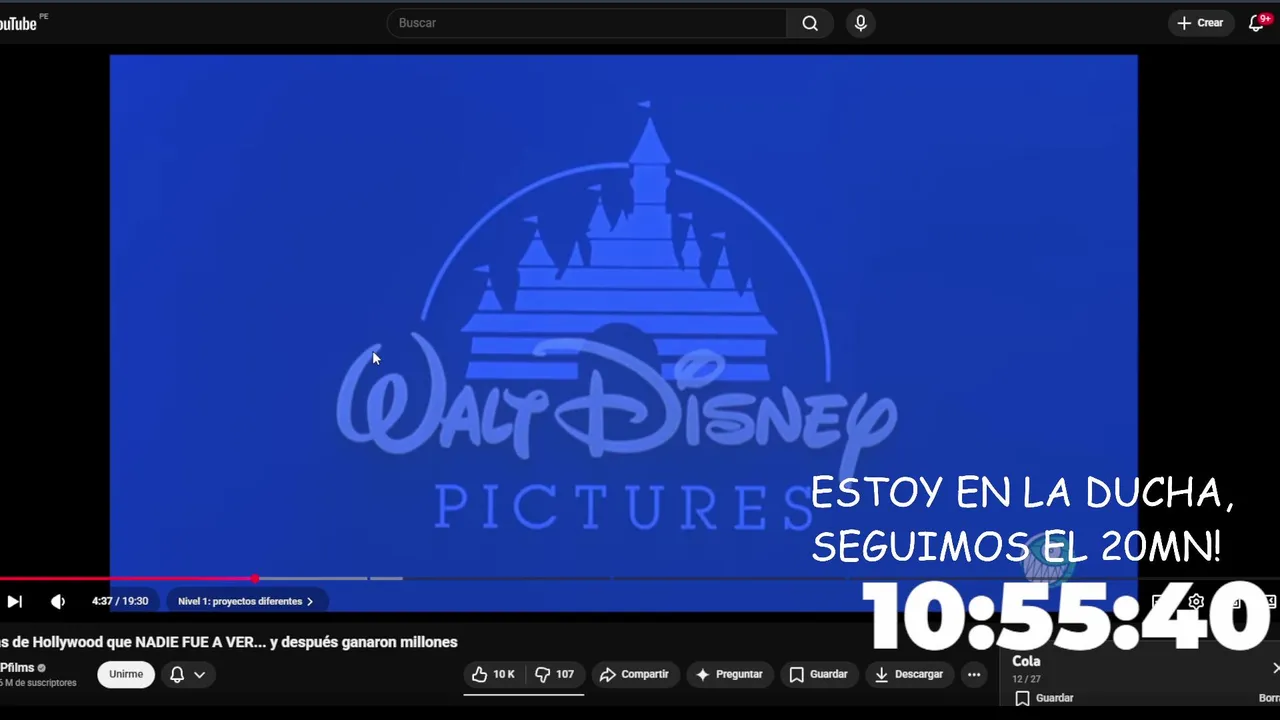Activate voice search microphone
1280x720 pixels.
click(861, 23)
